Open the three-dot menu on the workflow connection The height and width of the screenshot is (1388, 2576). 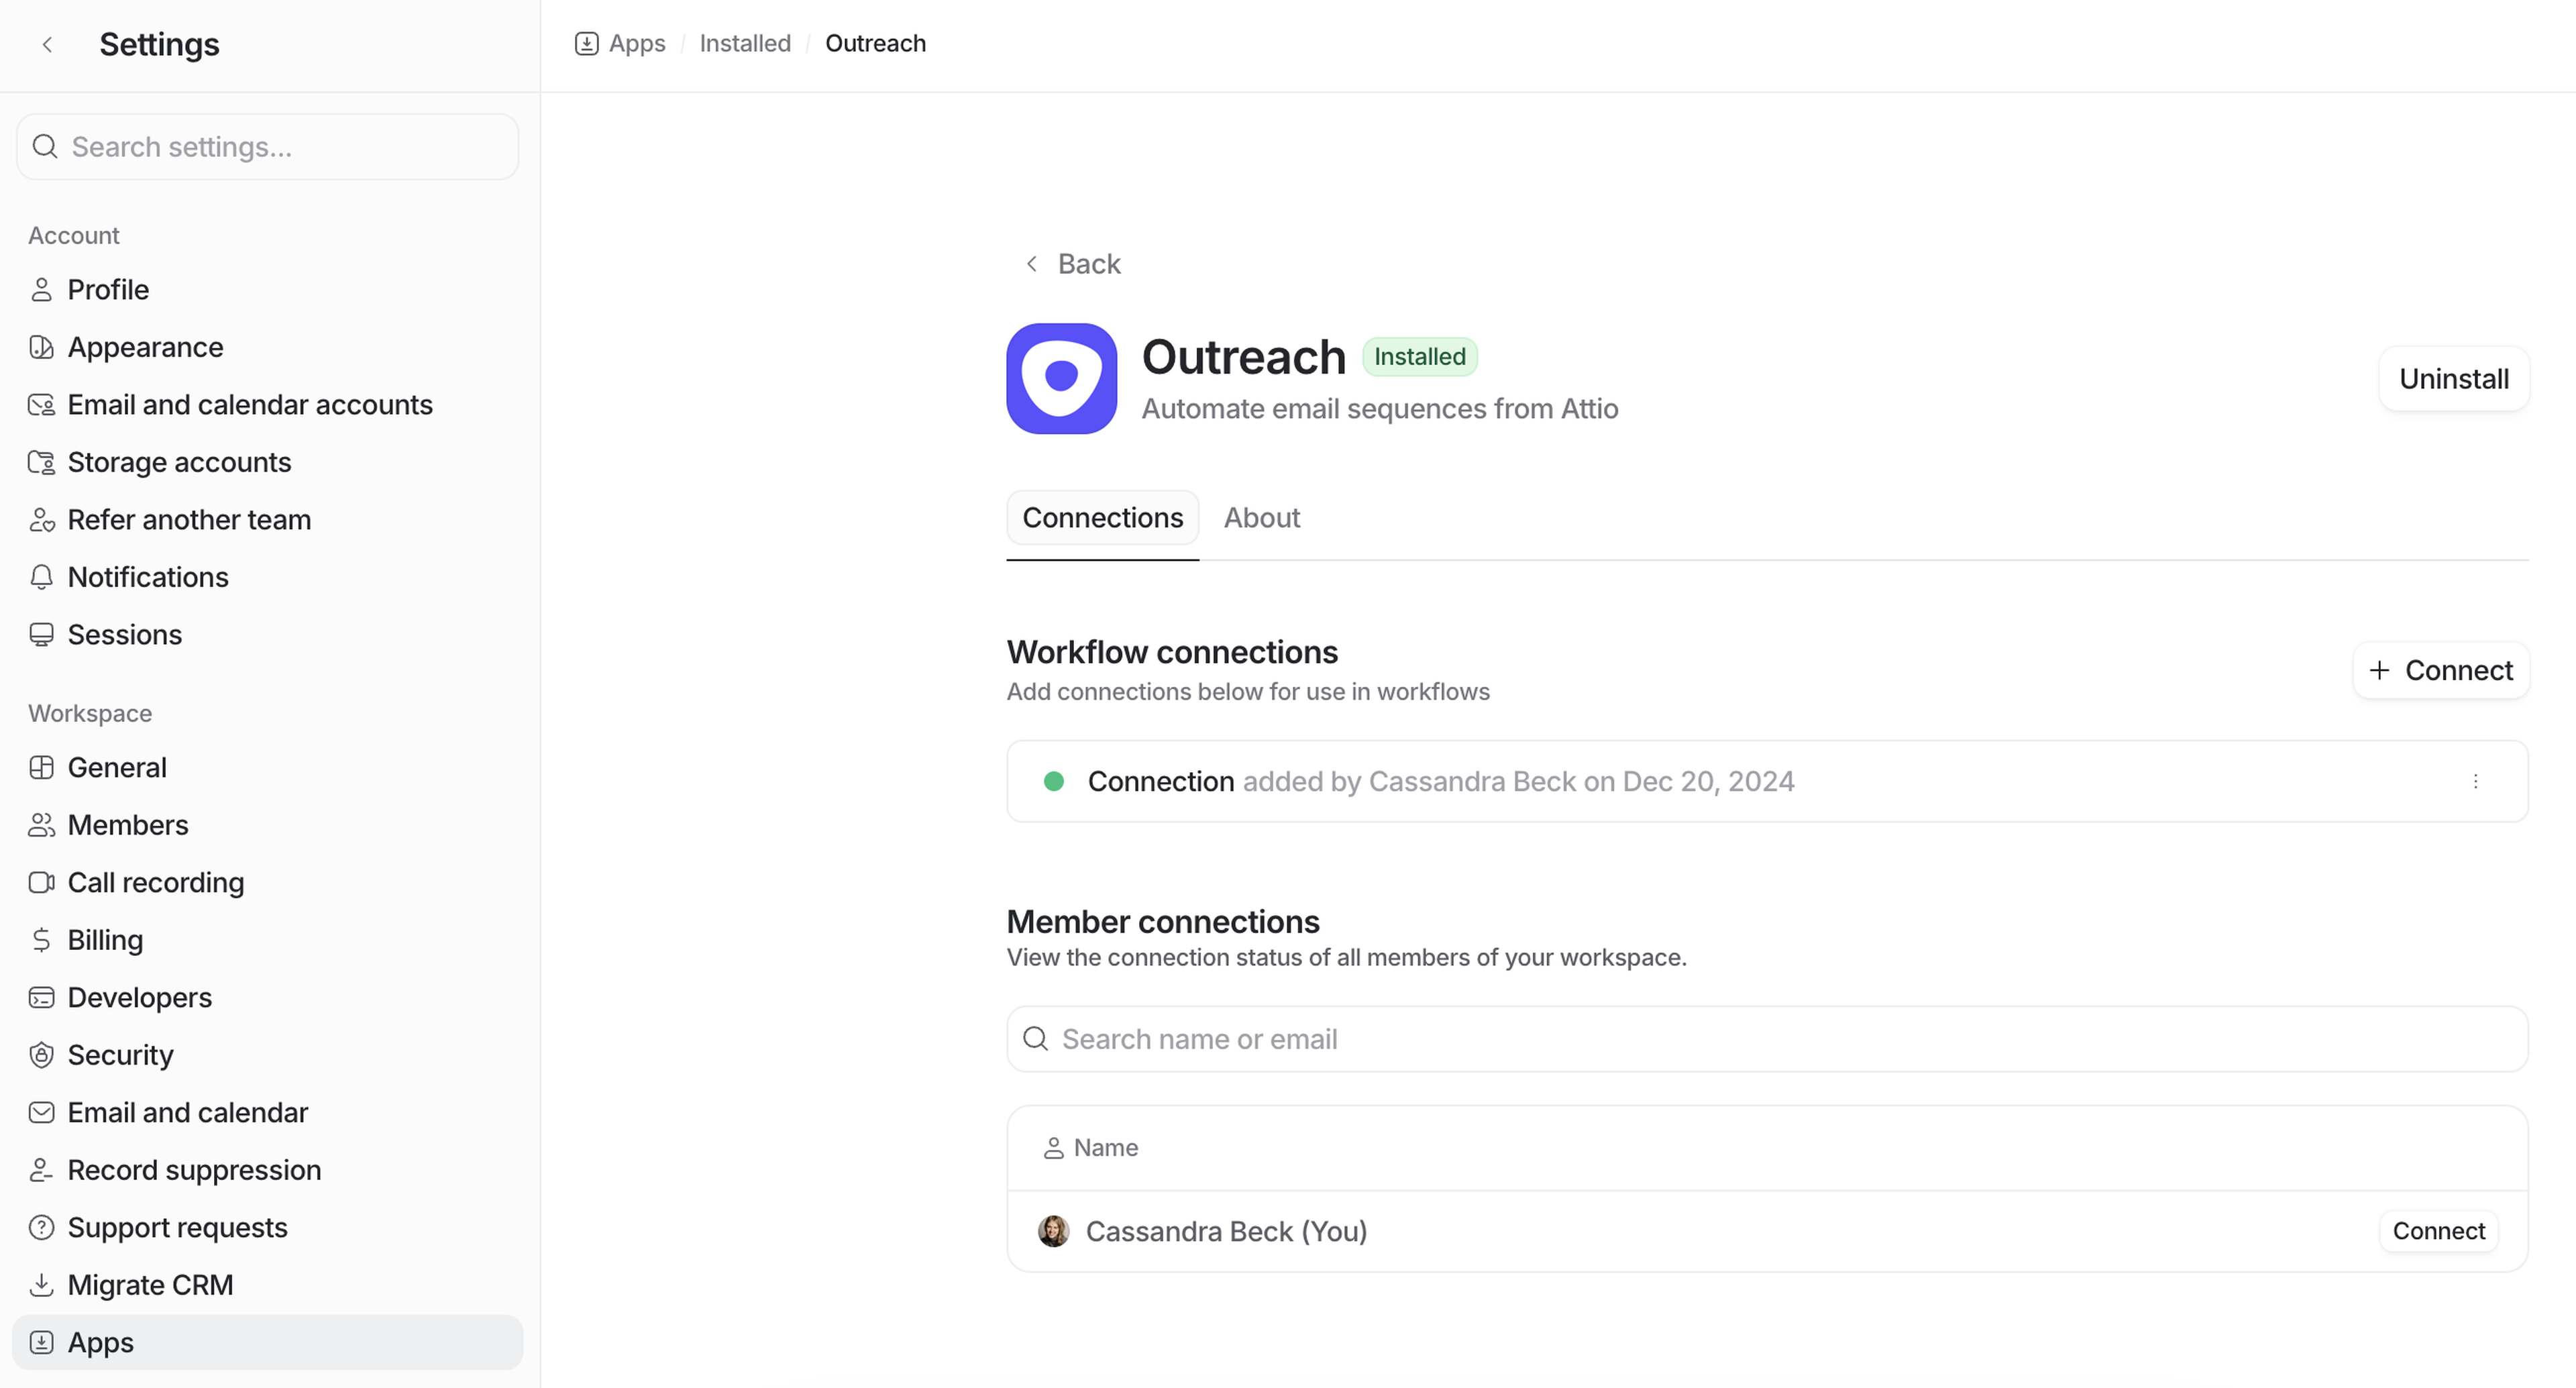click(x=2475, y=781)
